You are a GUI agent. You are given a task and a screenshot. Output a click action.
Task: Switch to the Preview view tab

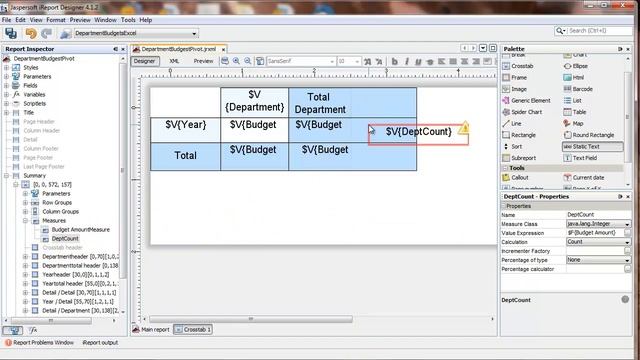coord(203,61)
